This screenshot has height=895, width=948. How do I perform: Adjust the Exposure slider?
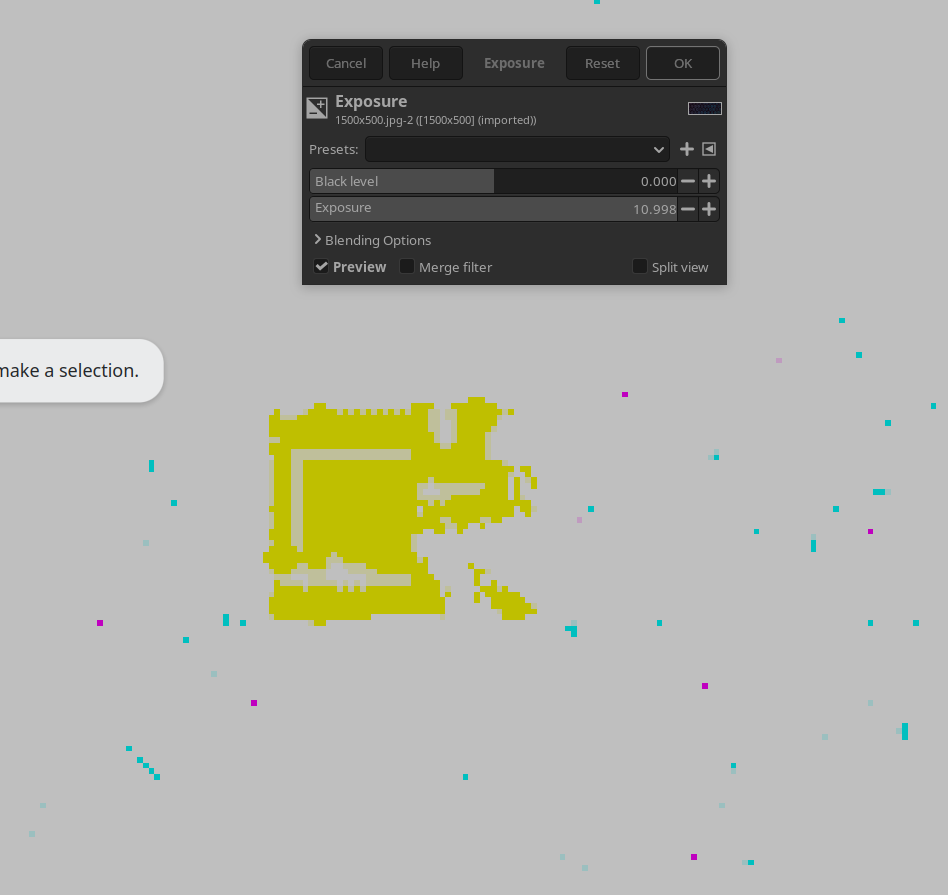click(x=493, y=209)
